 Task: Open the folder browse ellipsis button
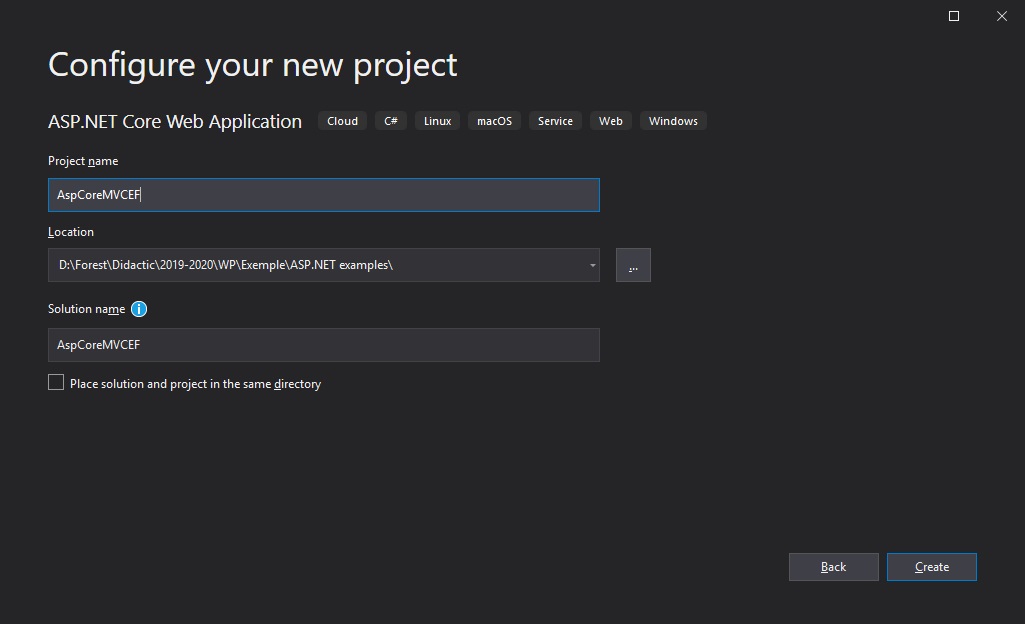click(633, 265)
